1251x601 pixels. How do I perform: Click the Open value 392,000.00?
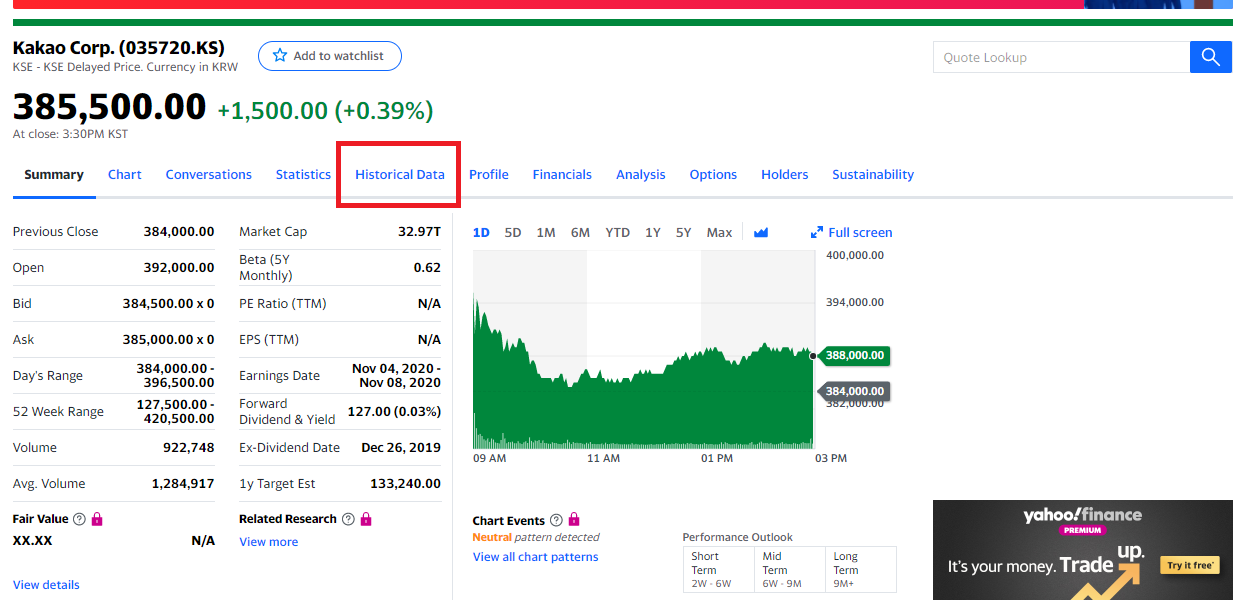(x=179, y=267)
